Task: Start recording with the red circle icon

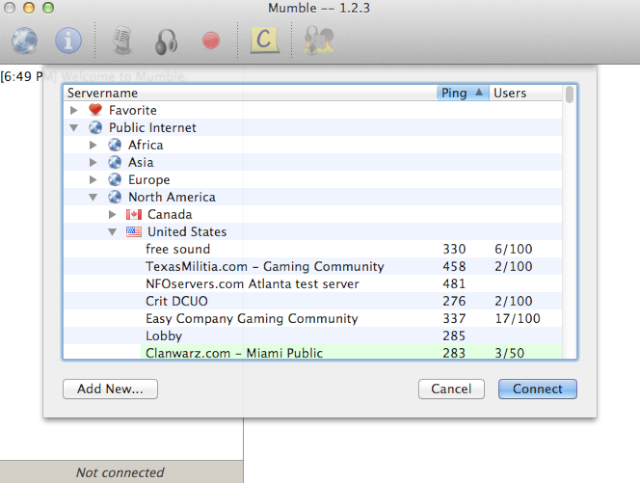Action: point(211,40)
